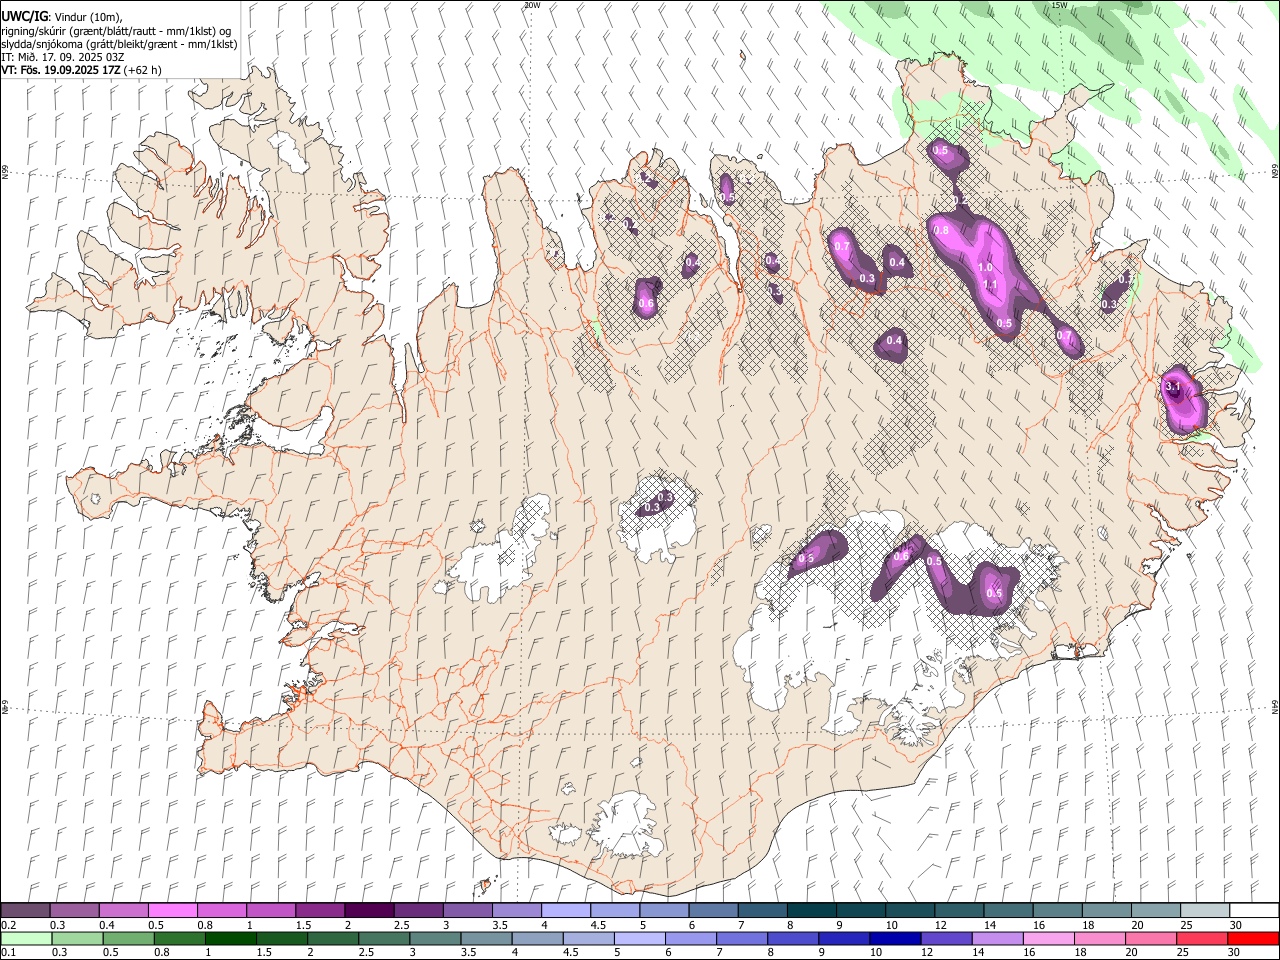Viewport: 1280px width, 960px height.
Task: Click the 3.1 precipitation value on the map
Action: click(x=1174, y=387)
